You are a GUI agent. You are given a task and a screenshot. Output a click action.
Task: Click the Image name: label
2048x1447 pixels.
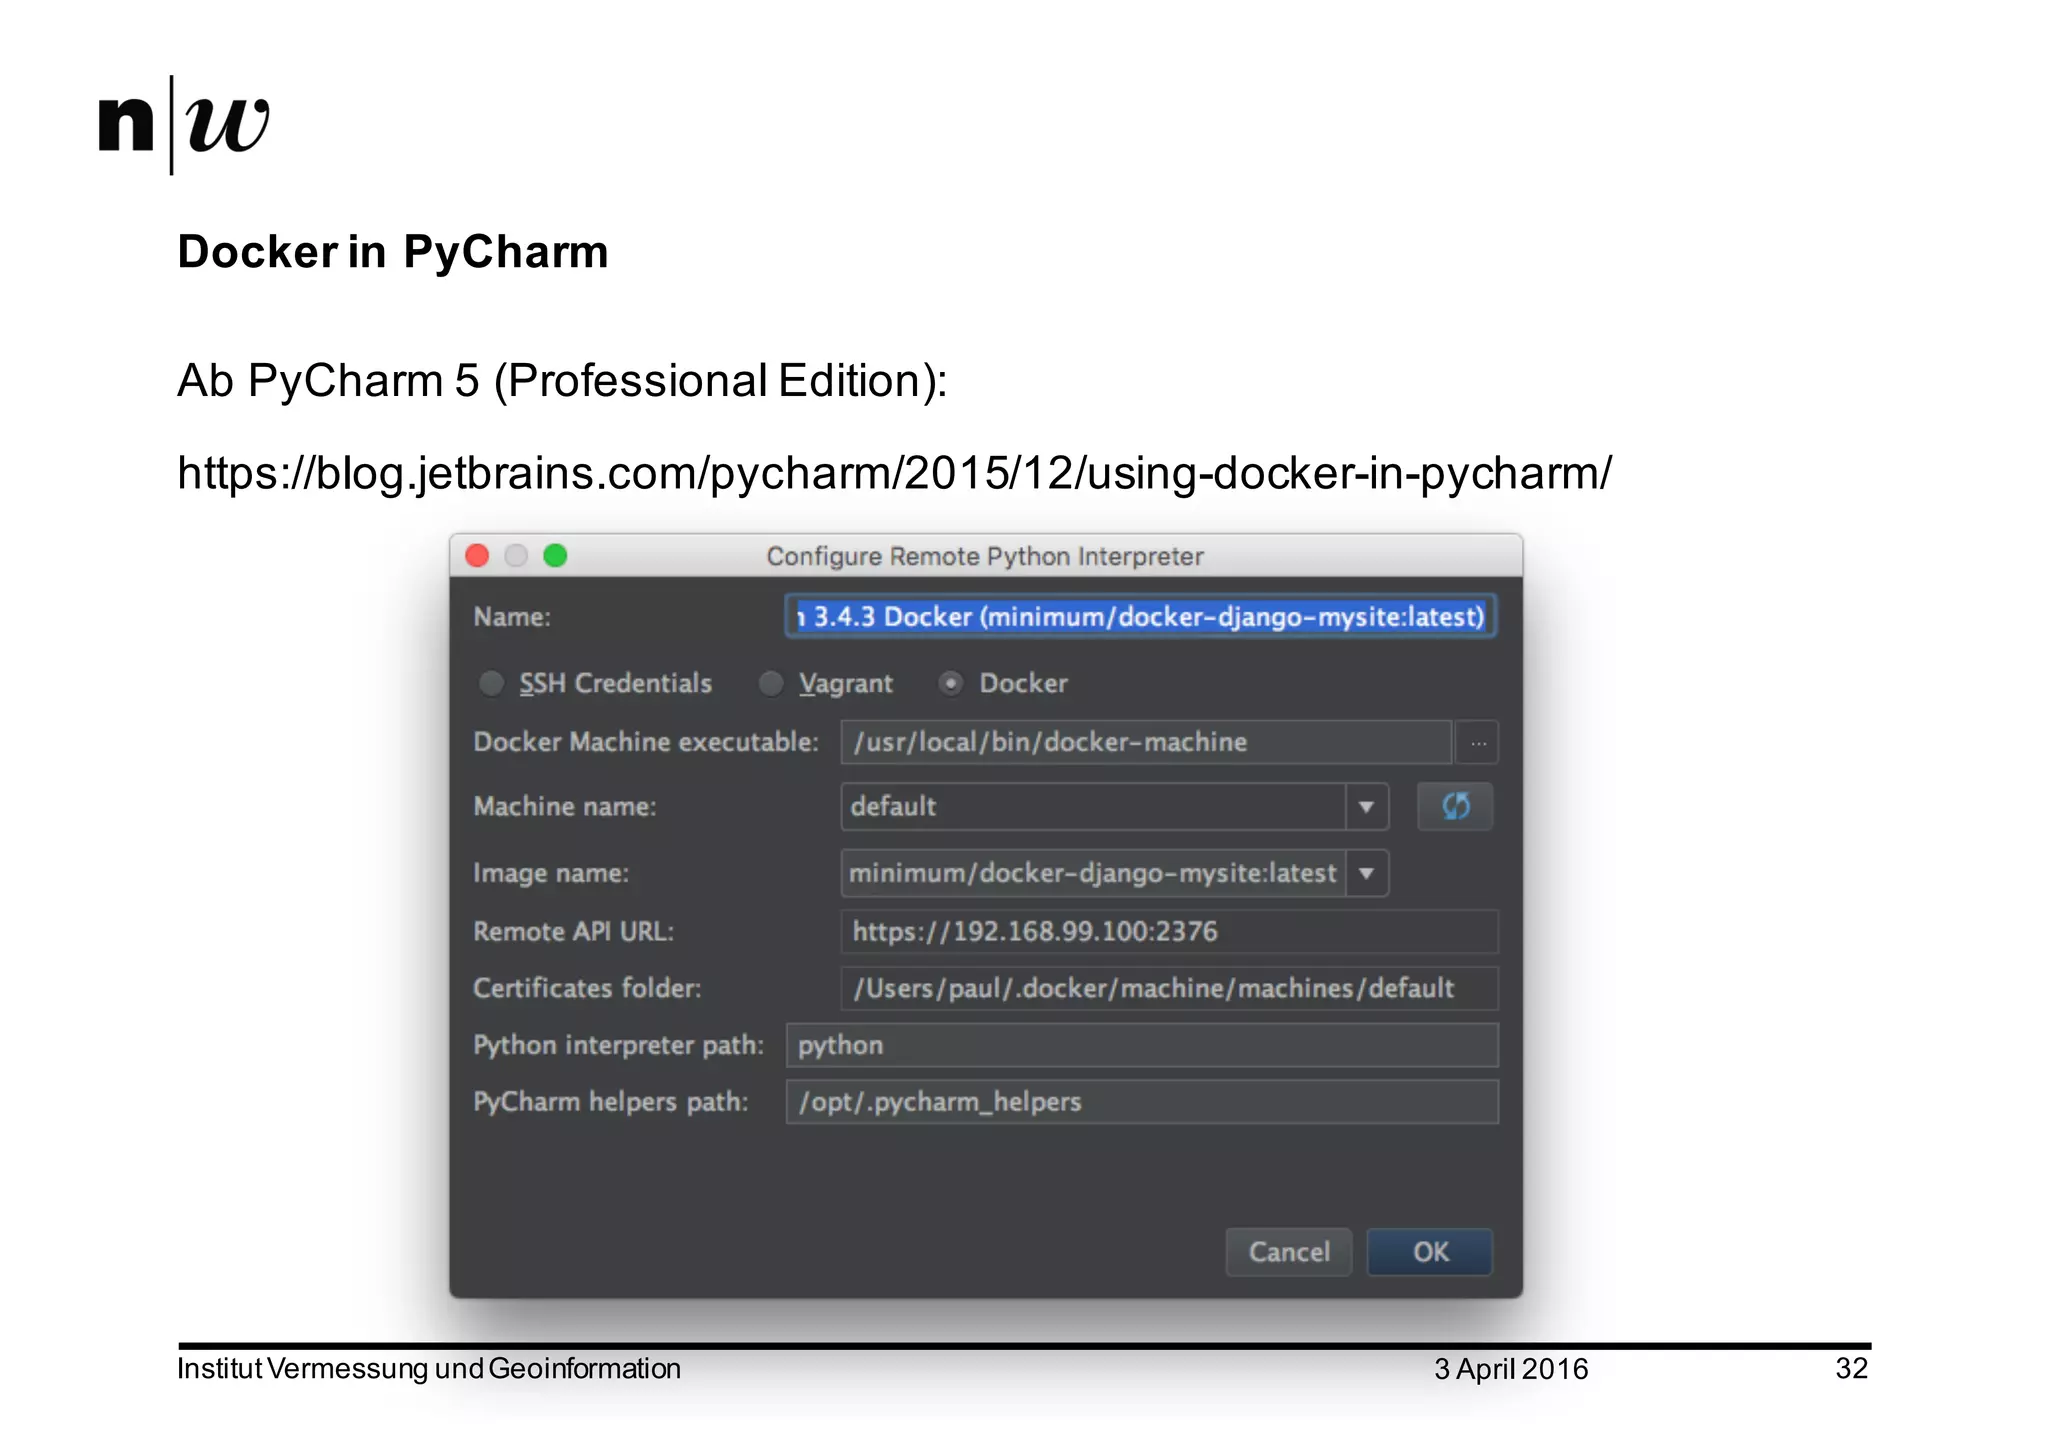click(x=551, y=873)
